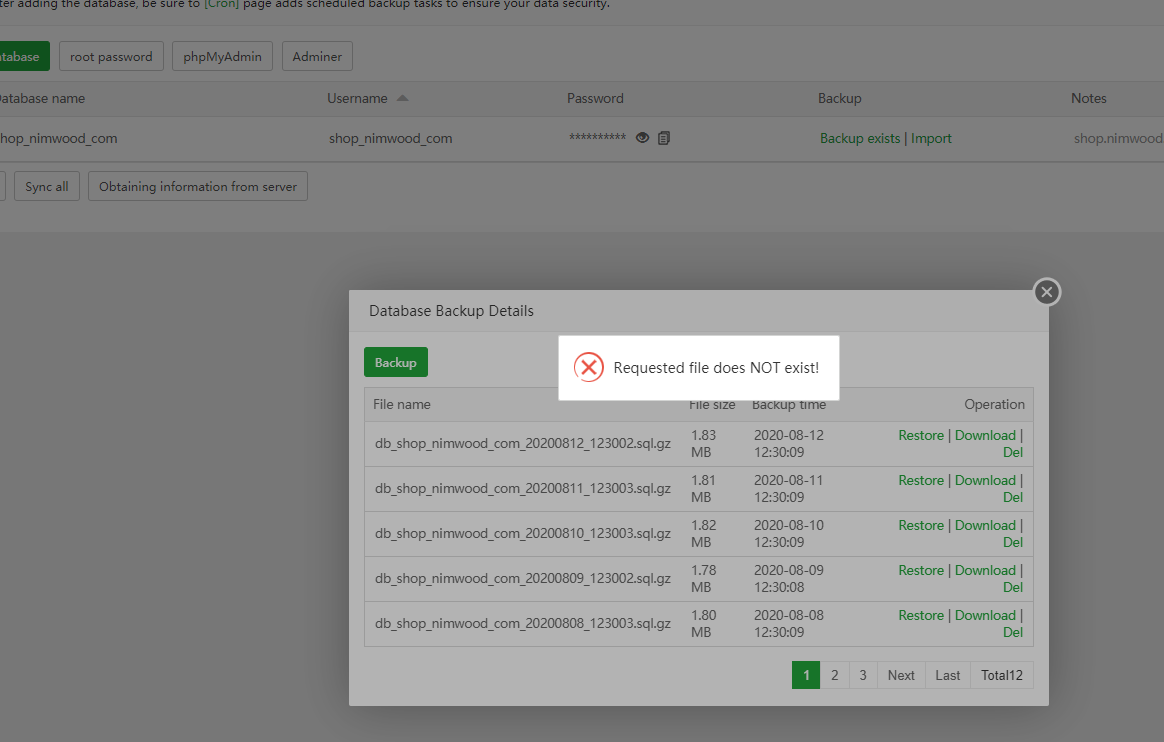Select file db_shop_nimwood_com_20200812_123002.sql.gz
Viewport: 1164px width, 742px height.
pos(523,444)
